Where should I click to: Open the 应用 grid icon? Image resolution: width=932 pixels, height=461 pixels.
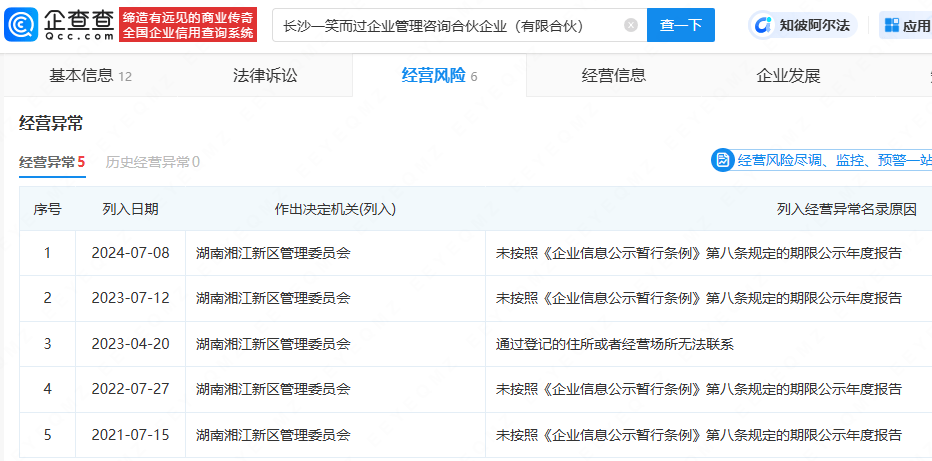click(892, 25)
